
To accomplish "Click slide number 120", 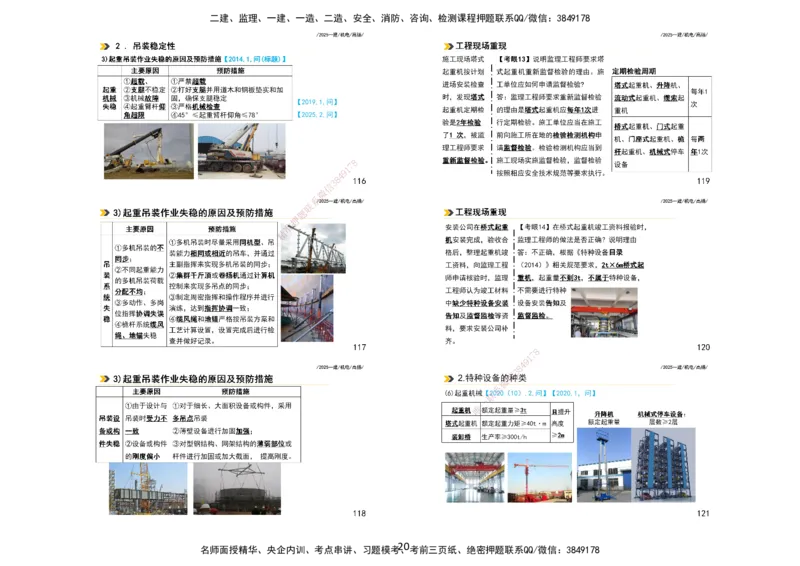I will tap(703, 347).
